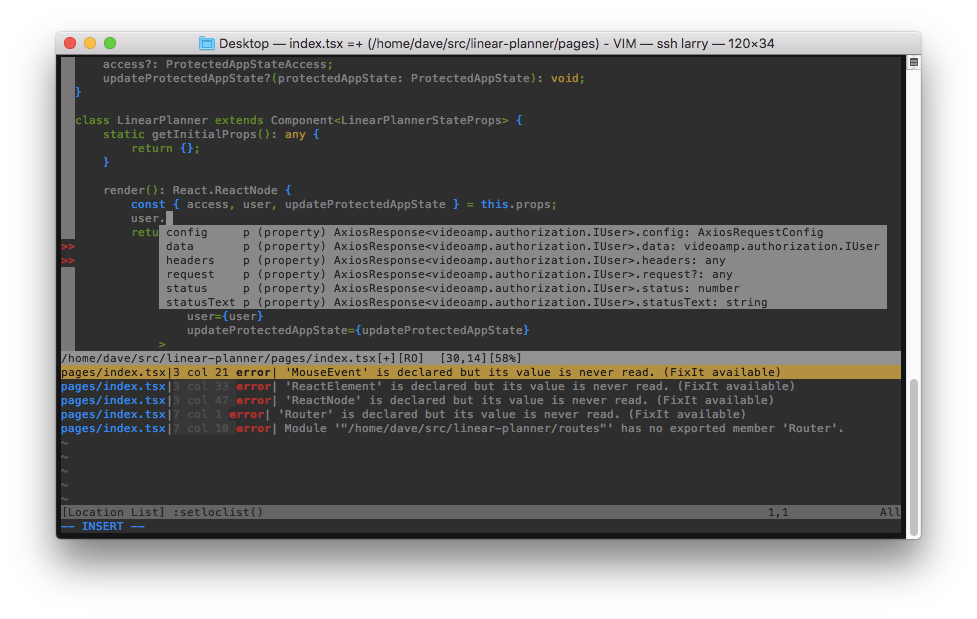
Task: Click the 'access?: ProtectedAppStateAccess;' line
Action: tap(217, 64)
